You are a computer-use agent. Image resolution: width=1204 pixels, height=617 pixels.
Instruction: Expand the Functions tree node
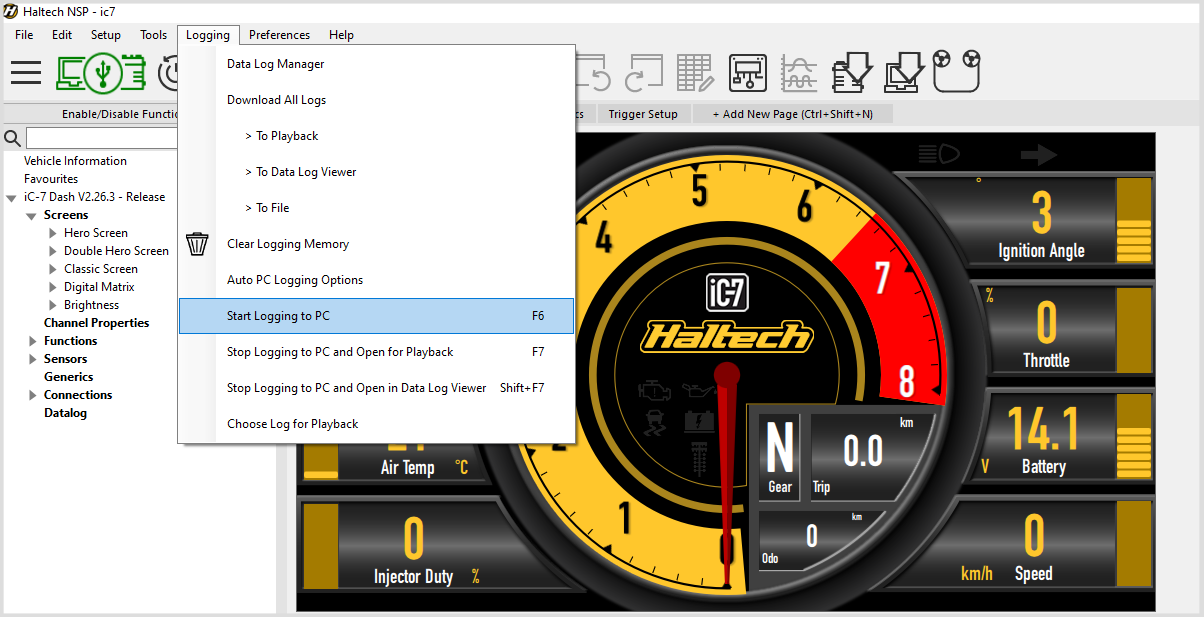pos(33,342)
